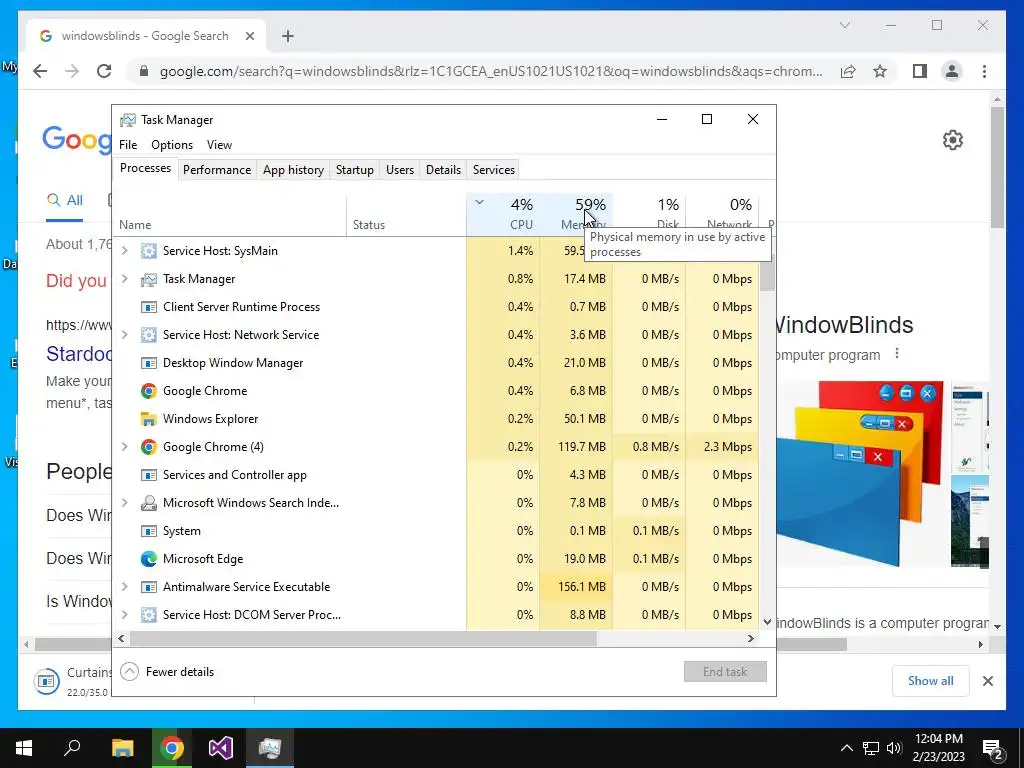Click the Chrome address bar URL
This screenshot has width=1024, height=768.
click(x=491, y=71)
